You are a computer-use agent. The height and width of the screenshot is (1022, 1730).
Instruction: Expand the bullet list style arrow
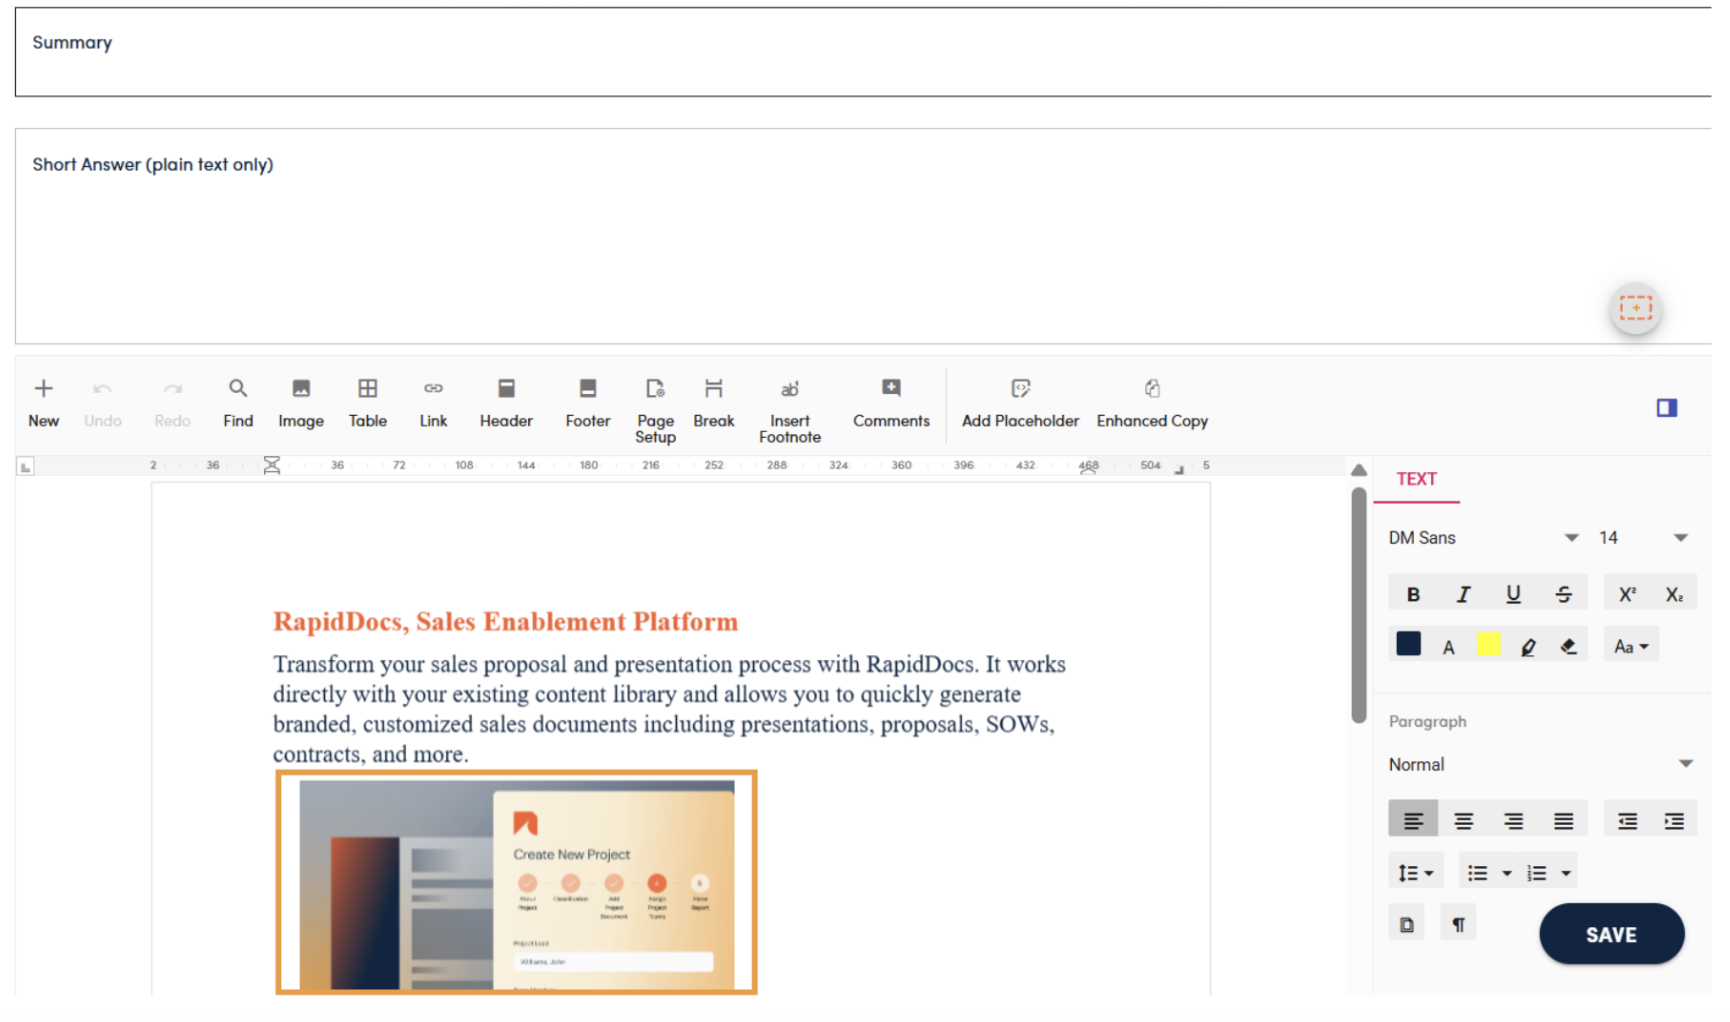1506,873
